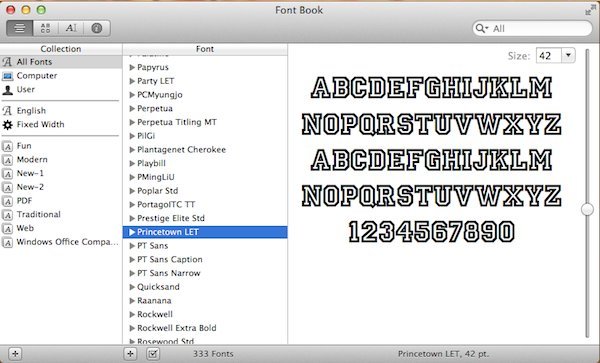The width and height of the screenshot is (600, 363).
Task: Select the Traditional collection label
Action: [x=38, y=215]
